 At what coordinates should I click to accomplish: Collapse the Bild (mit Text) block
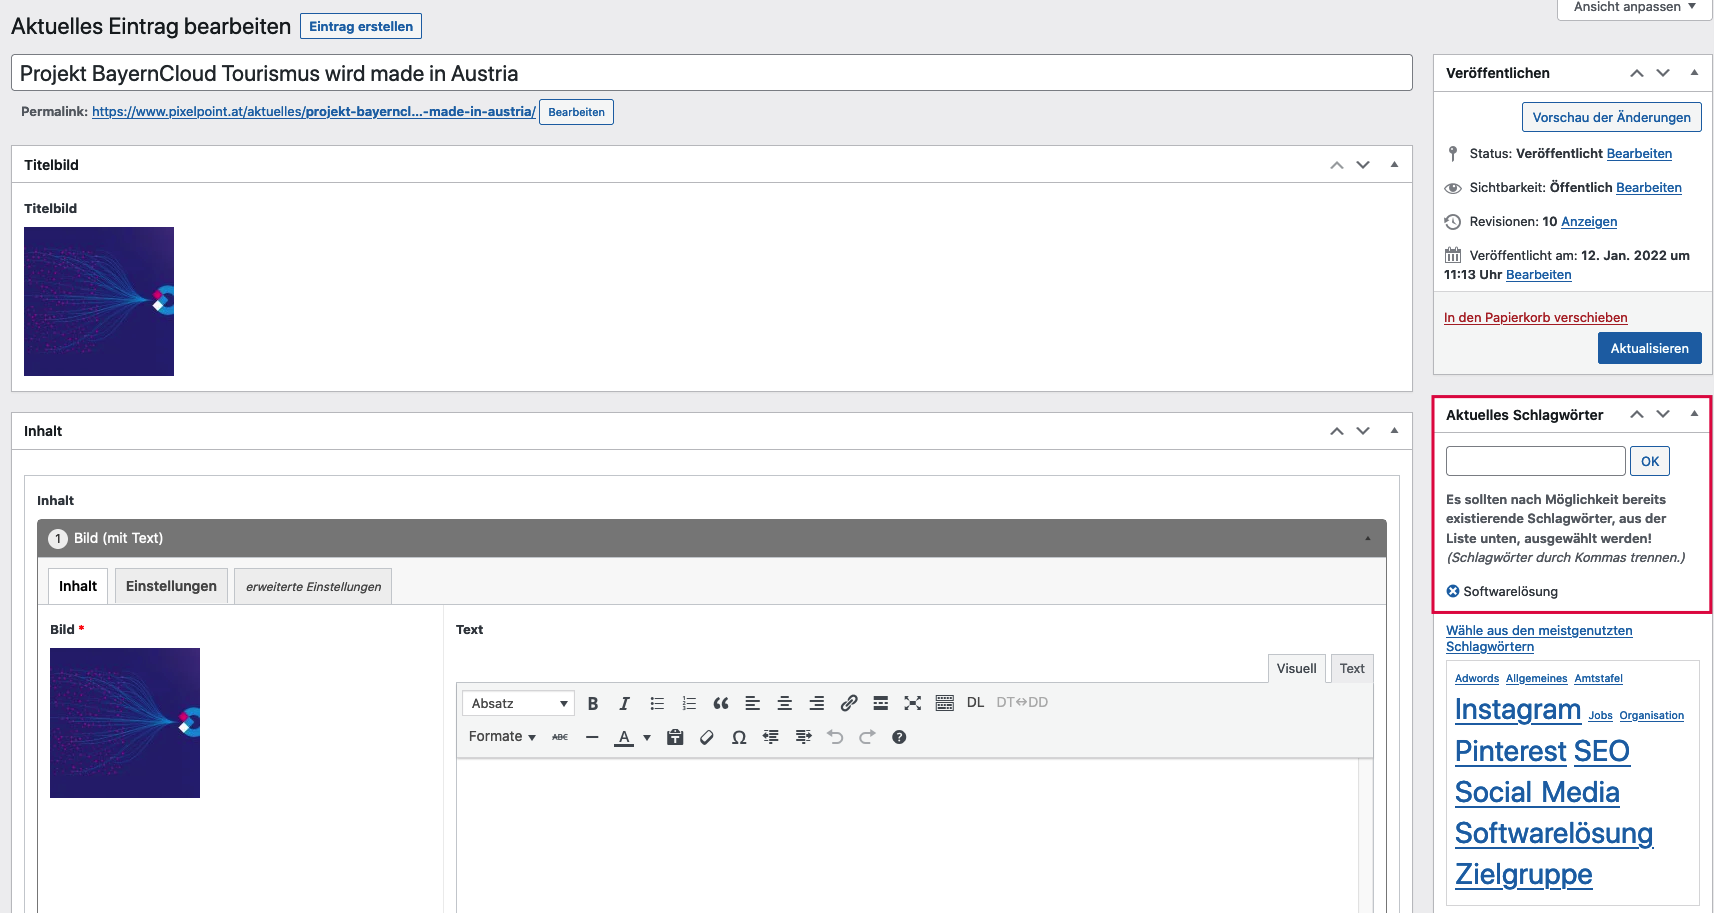click(1368, 539)
